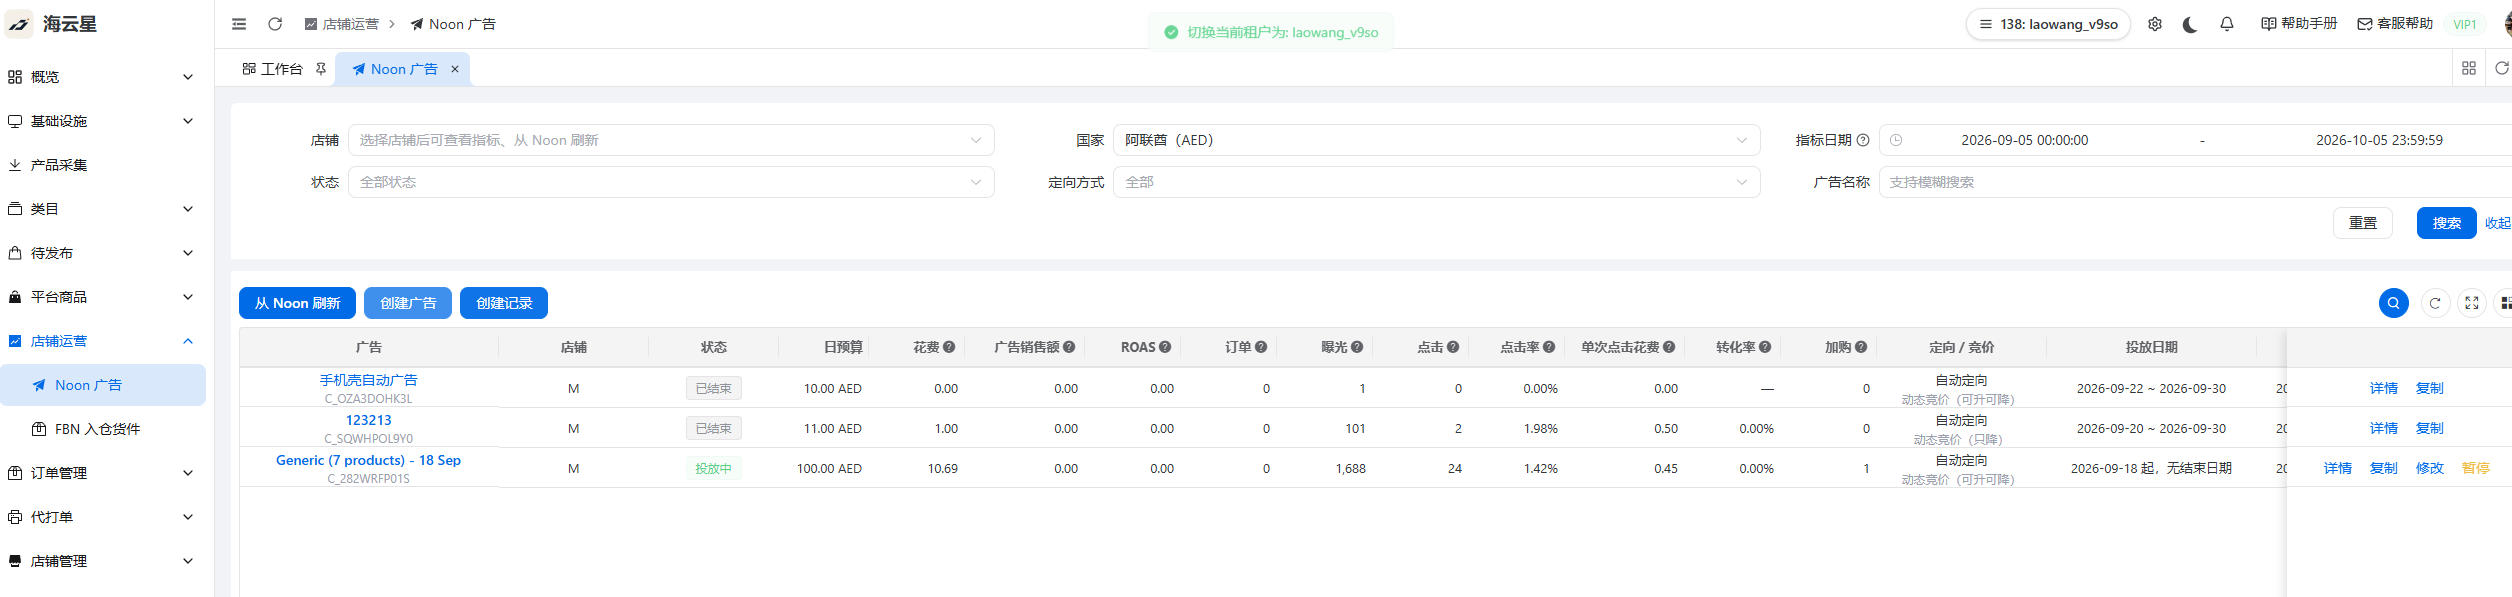Toggle dark mode moon icon

pyautogui.click(x=2190, y=24)
